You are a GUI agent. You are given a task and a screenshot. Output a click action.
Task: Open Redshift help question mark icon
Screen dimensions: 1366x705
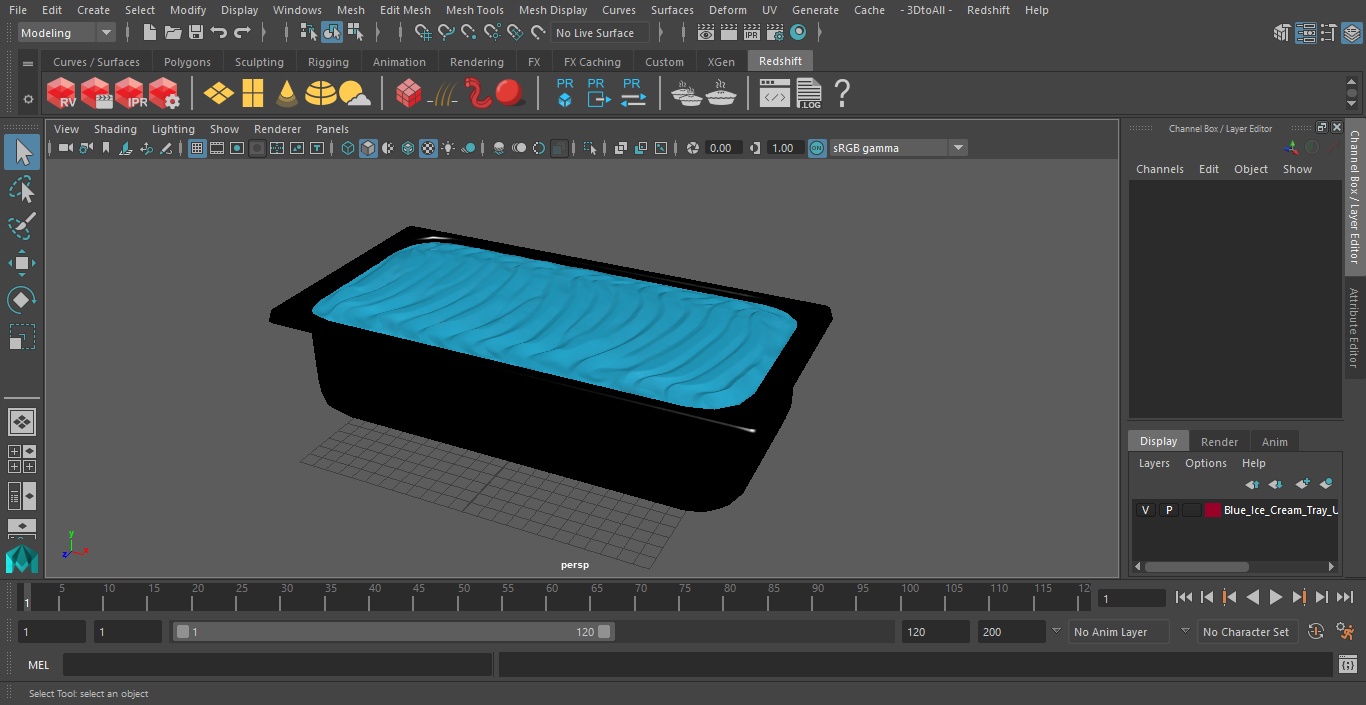pyautogui.click(x=842, y=94)
